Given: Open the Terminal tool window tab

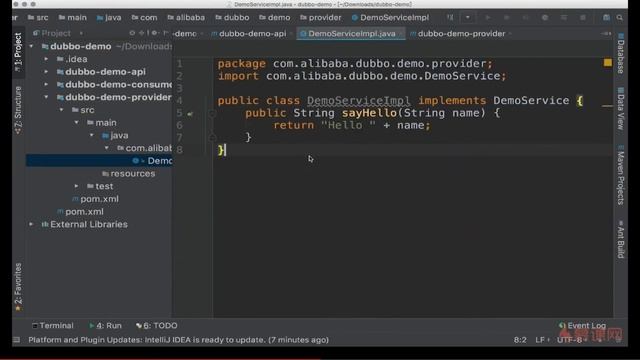Looking at the screenshot, I should (53, 326).
